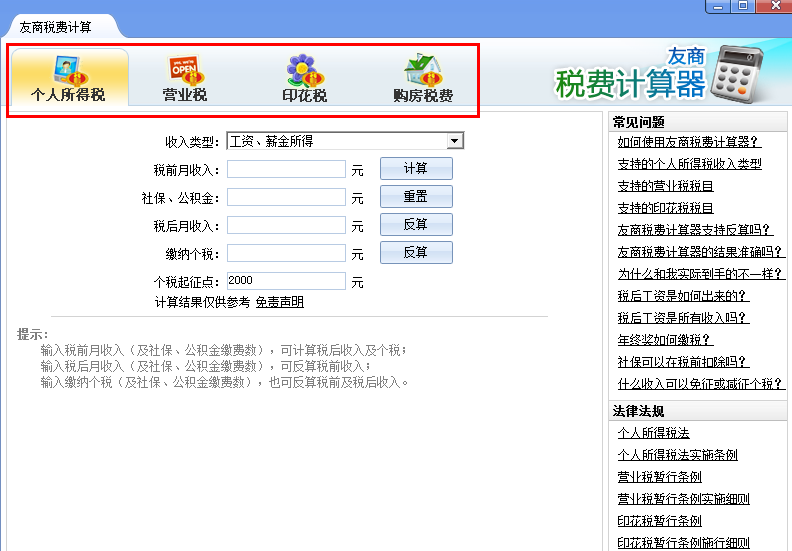Click the 重置 button
This screenshot has width=792, height=551.
(x=416, y=196)
